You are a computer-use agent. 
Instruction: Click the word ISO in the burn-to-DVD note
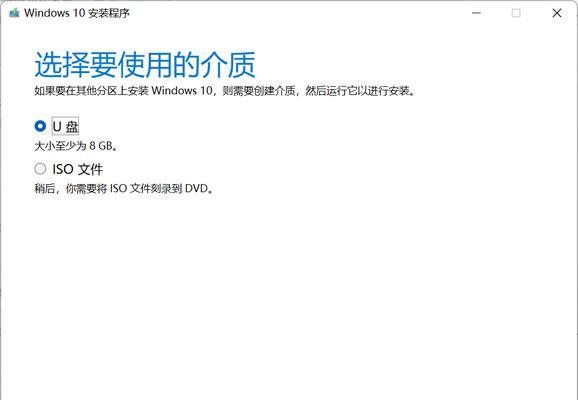point(119,189)
